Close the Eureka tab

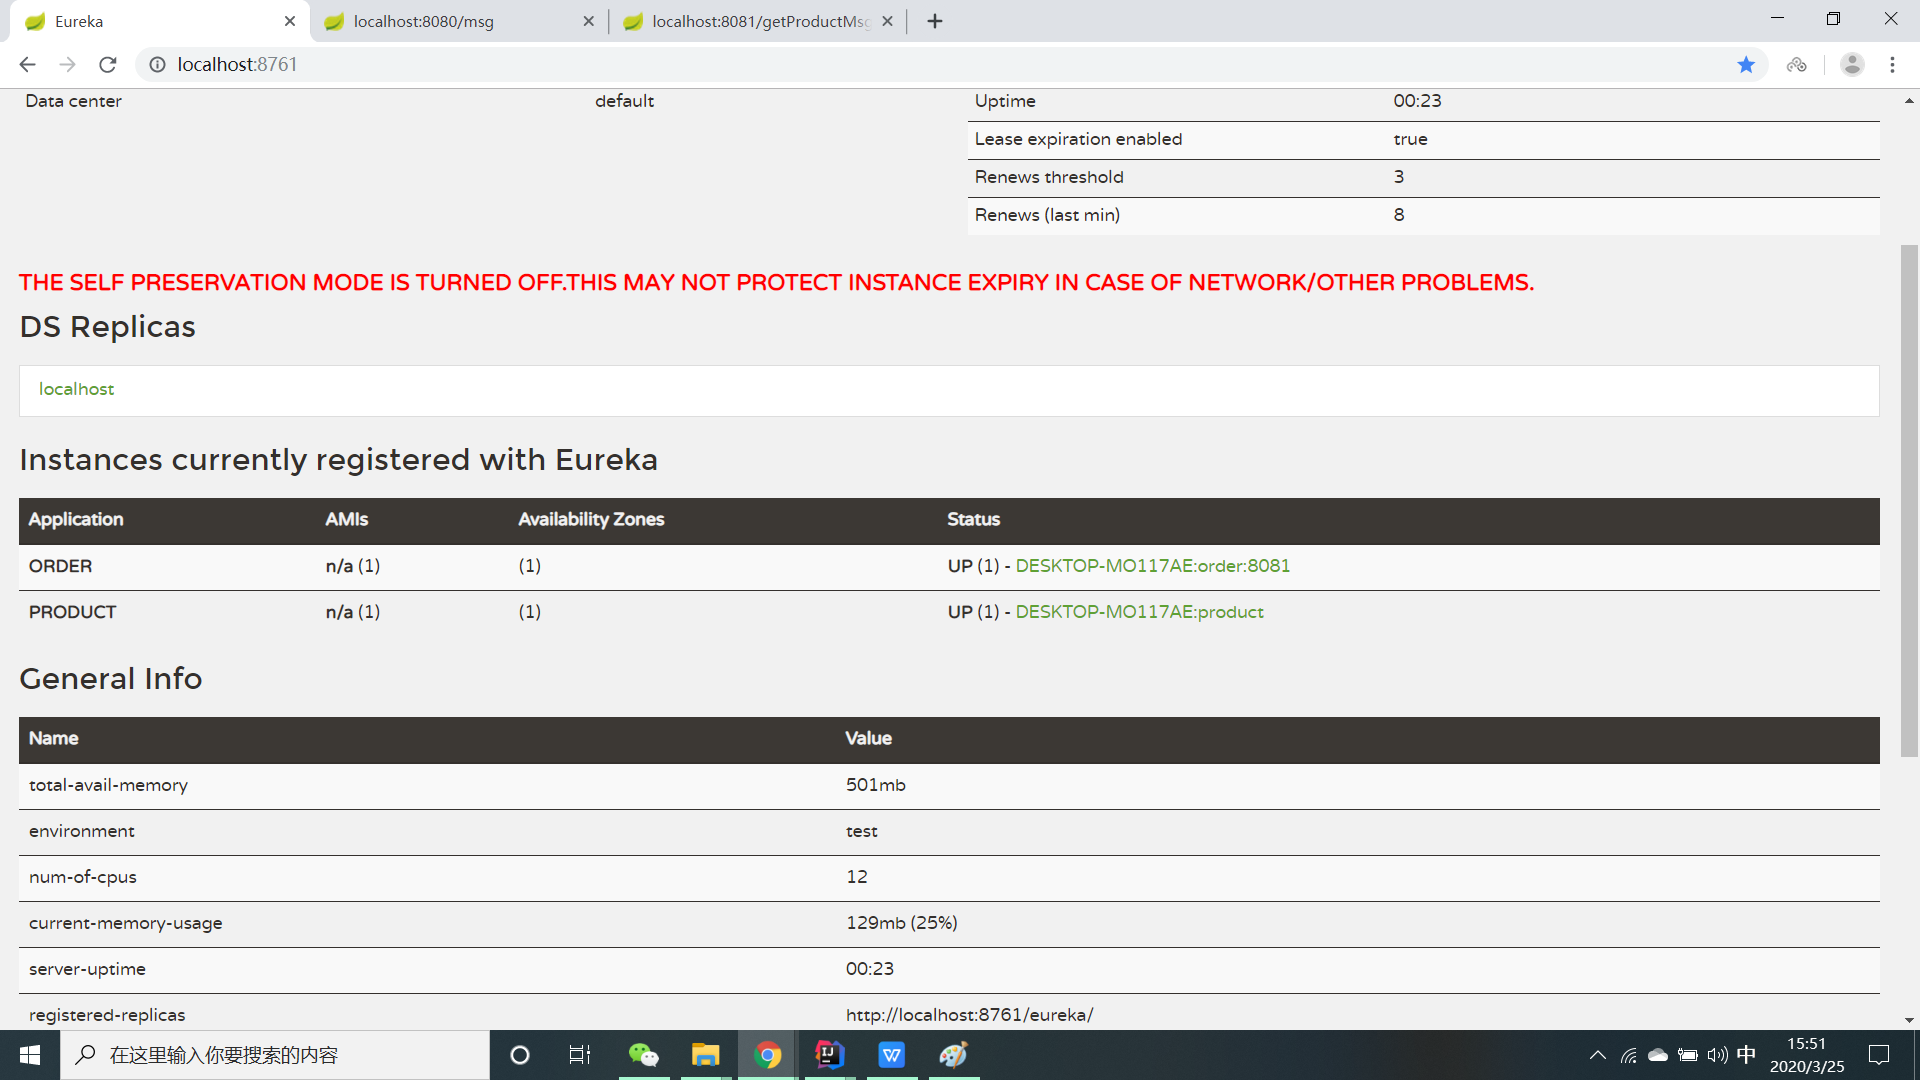tap(290, 21)
